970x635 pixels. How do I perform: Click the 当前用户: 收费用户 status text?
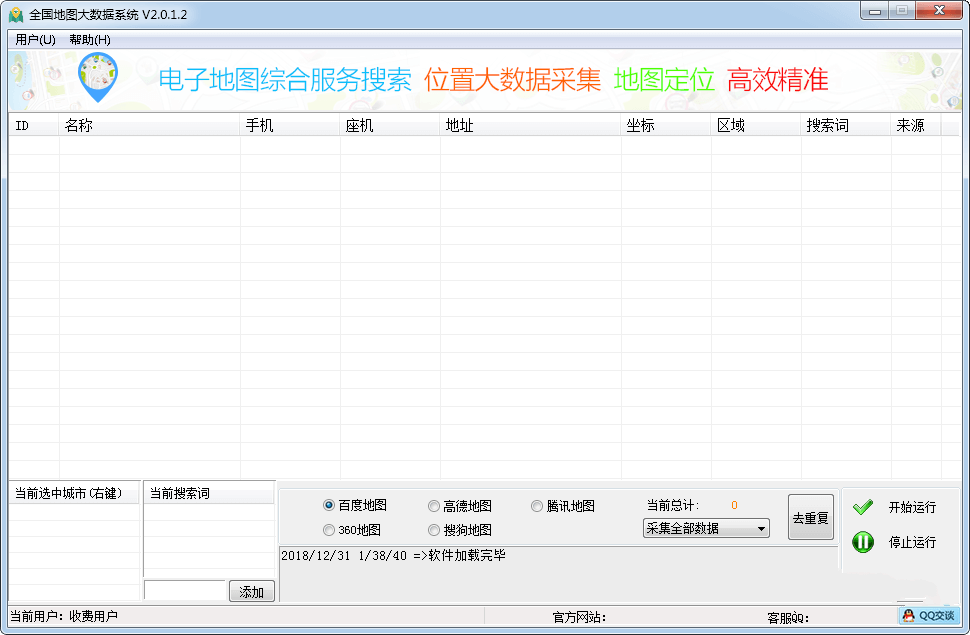pyautogui.click(x=64, y=616)
